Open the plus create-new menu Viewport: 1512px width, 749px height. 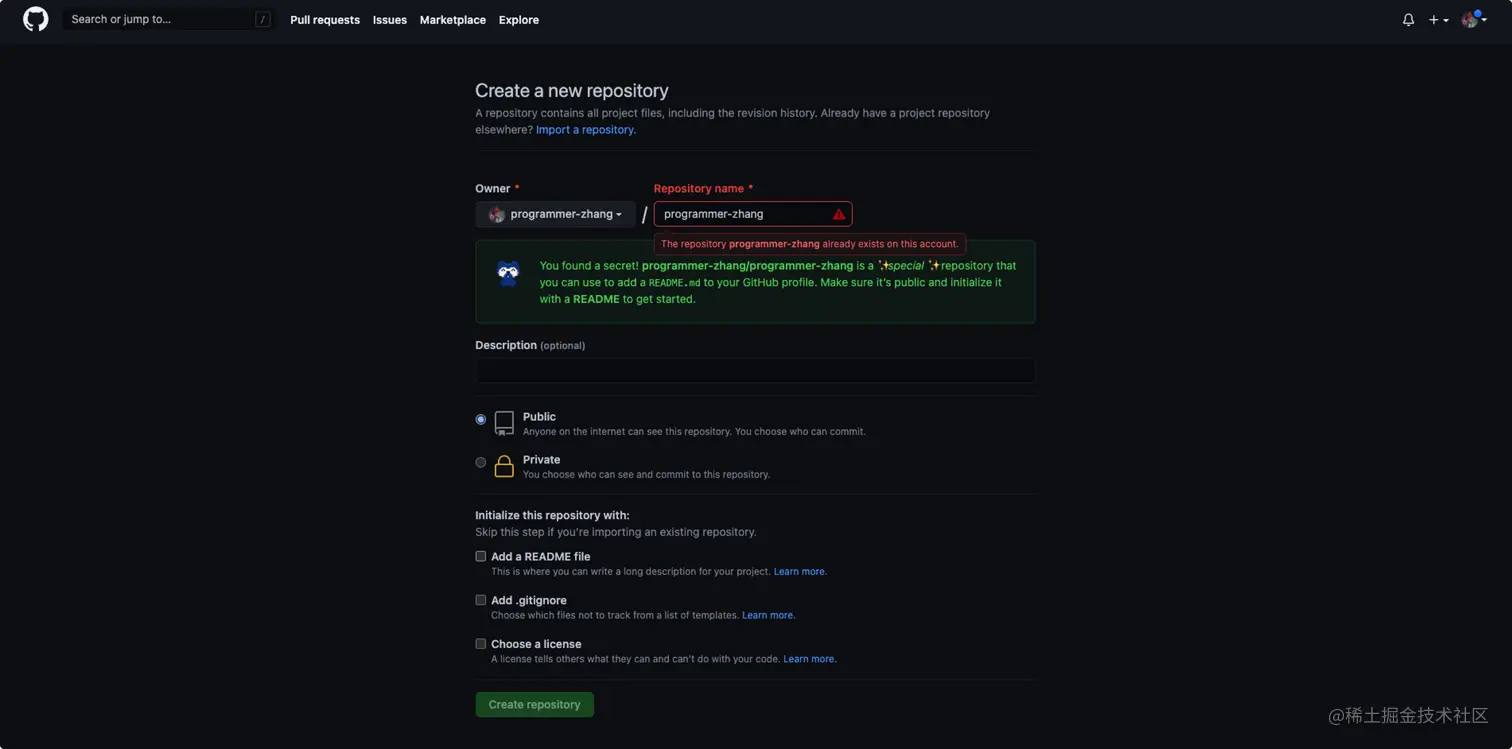point(1438,20)
